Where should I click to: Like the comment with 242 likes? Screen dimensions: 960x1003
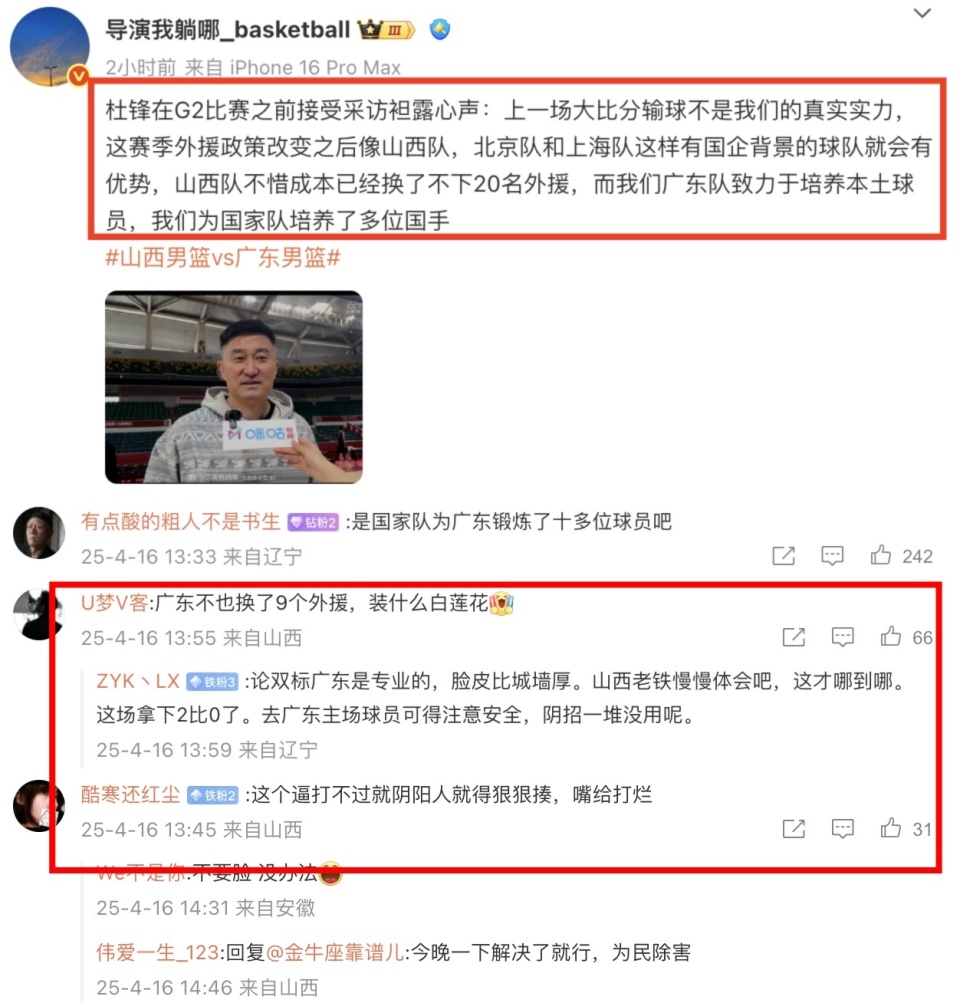tap(881, 555)
